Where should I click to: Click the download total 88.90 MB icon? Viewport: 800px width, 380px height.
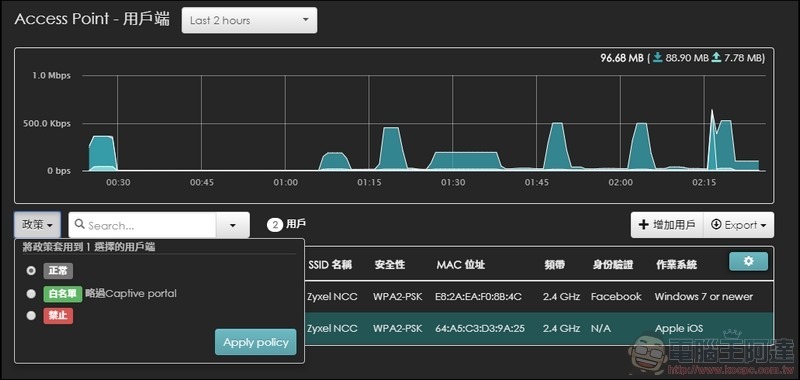658,58
